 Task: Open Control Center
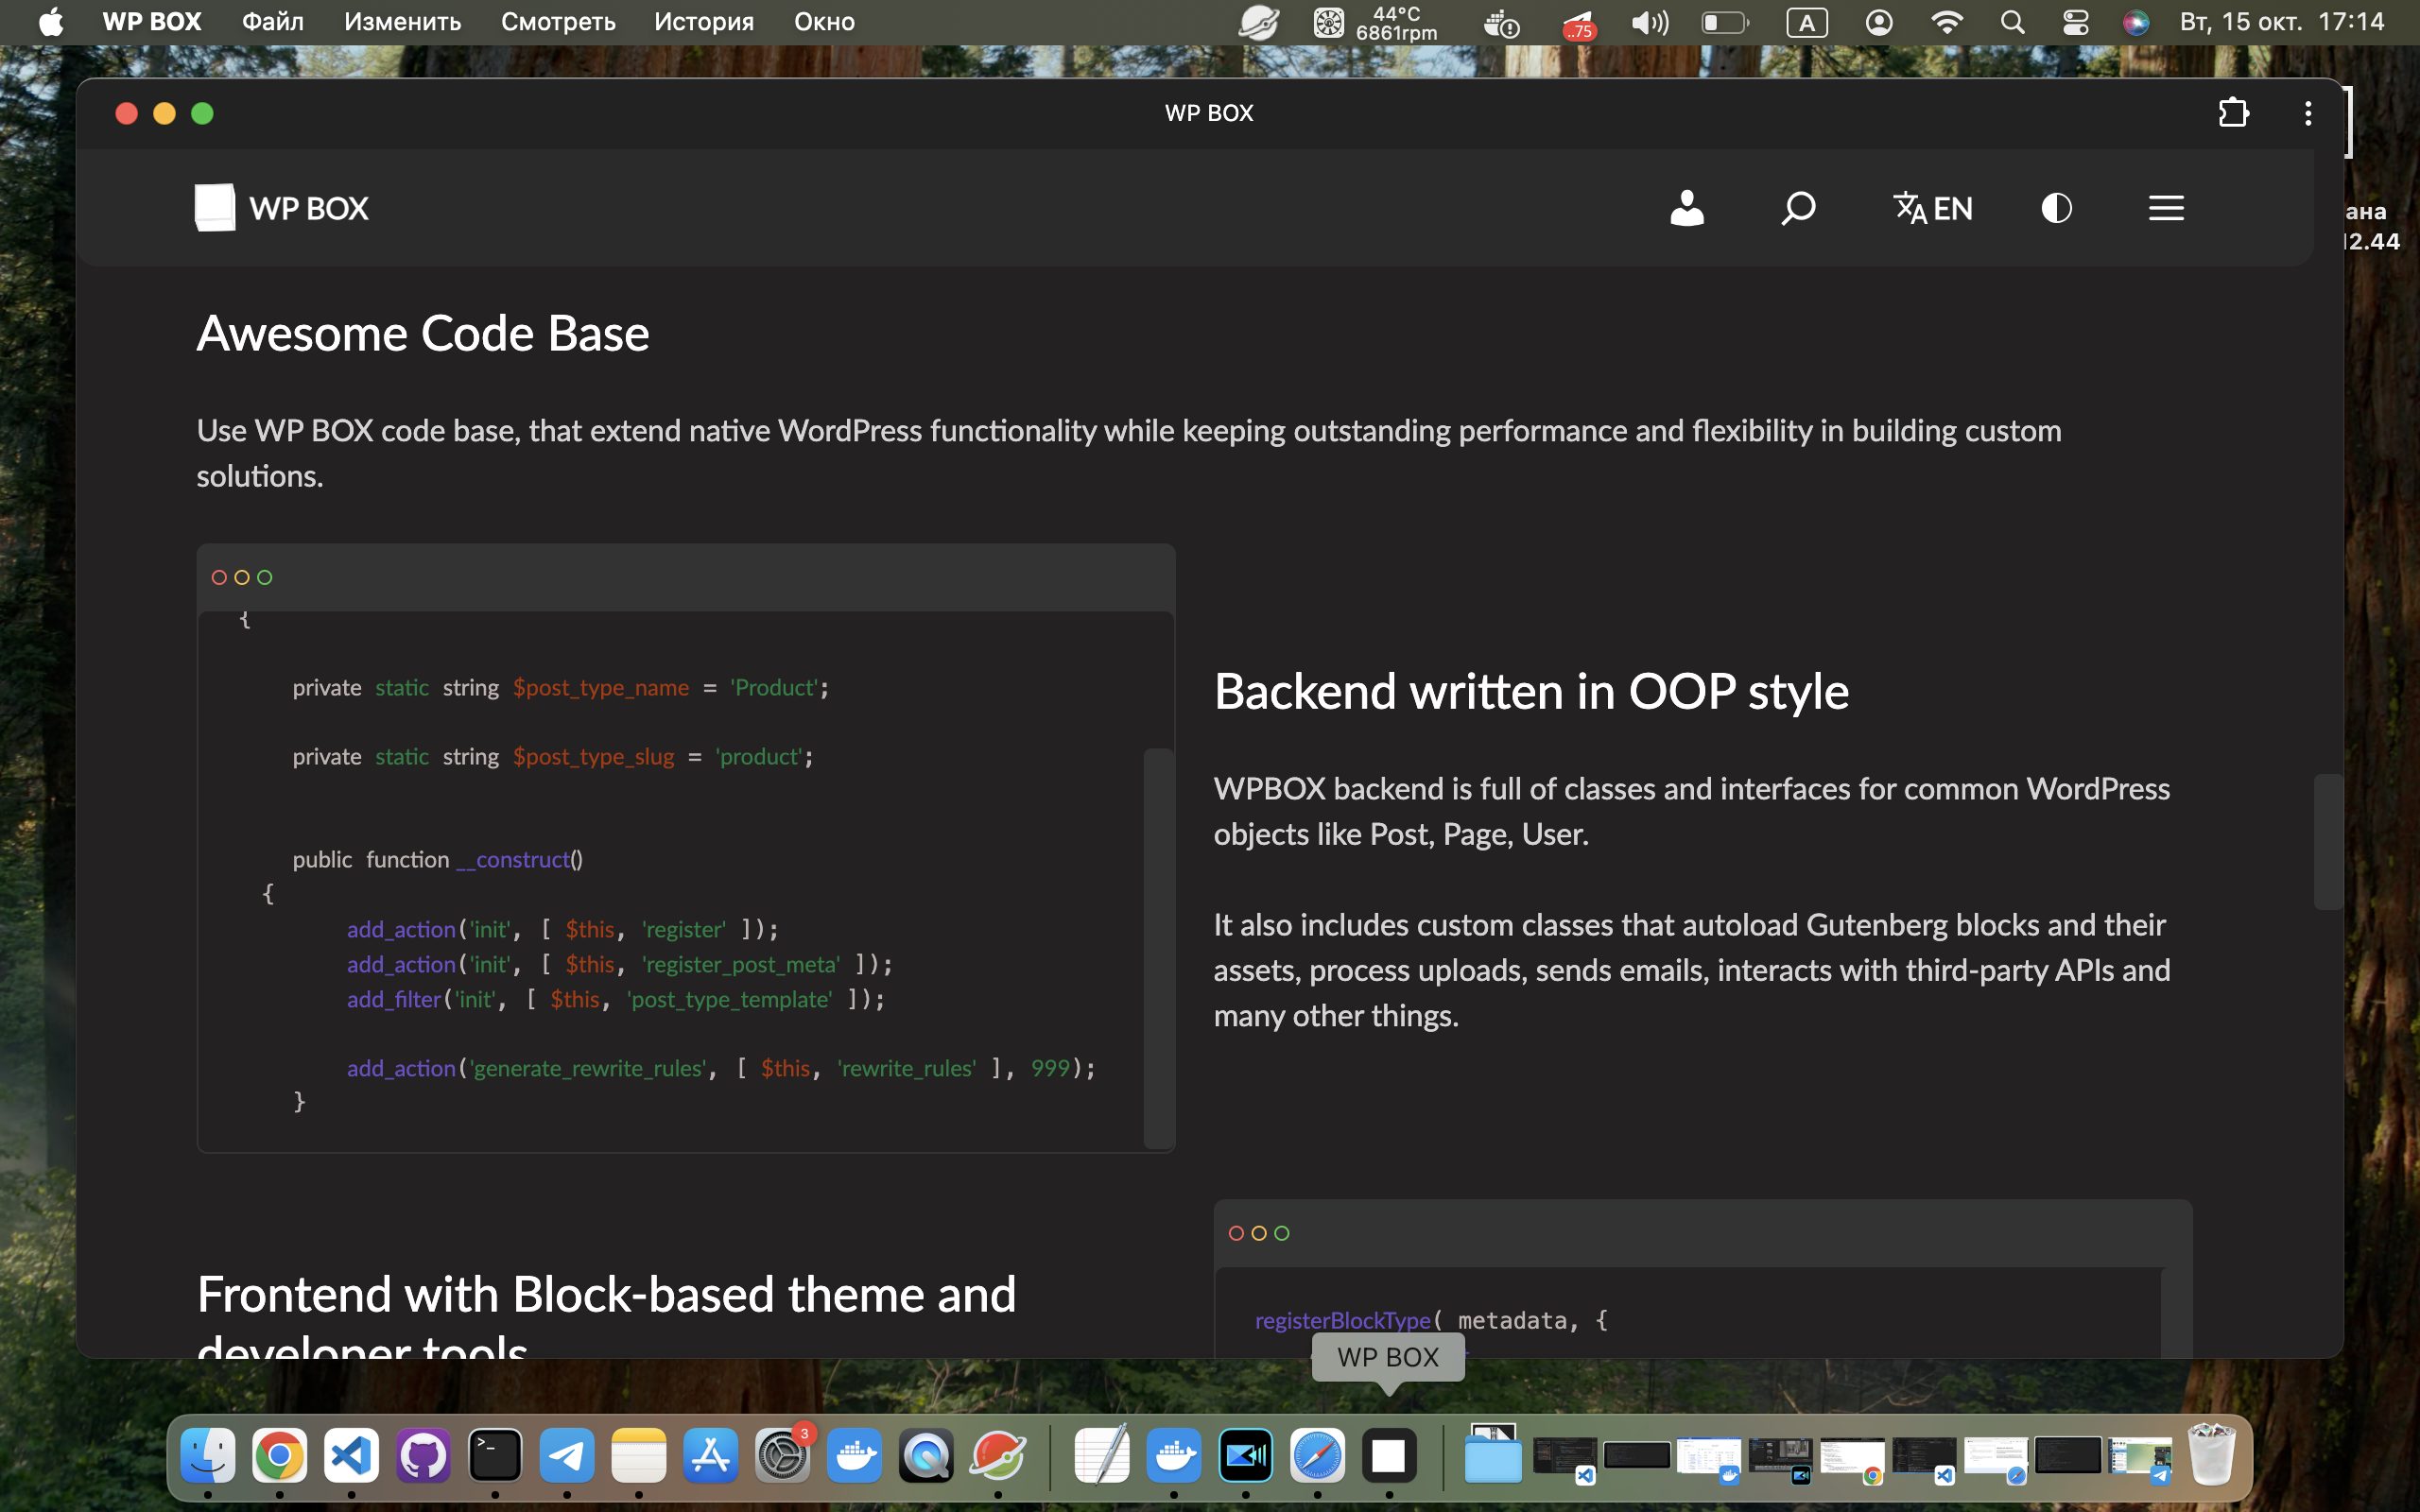tap(2076, 22)
